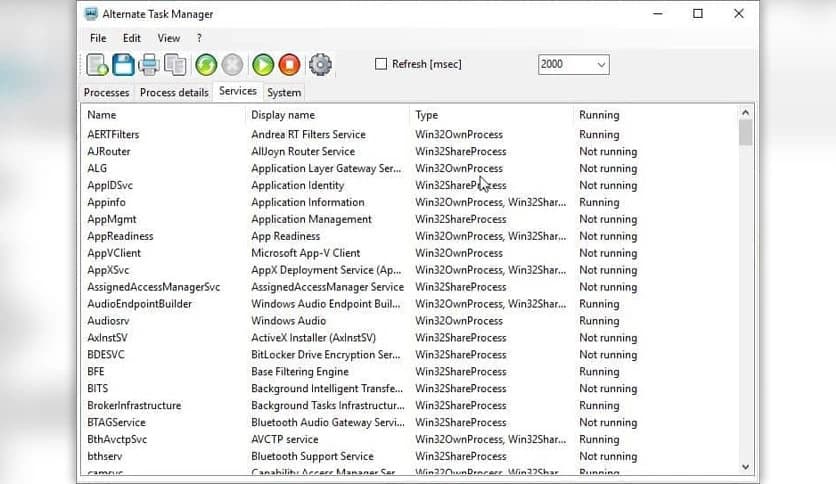Image resolution: width=836 pixels, height=484 pixels.
Task: Select the BTAGService service name
Action: click(x=116, y=423)
